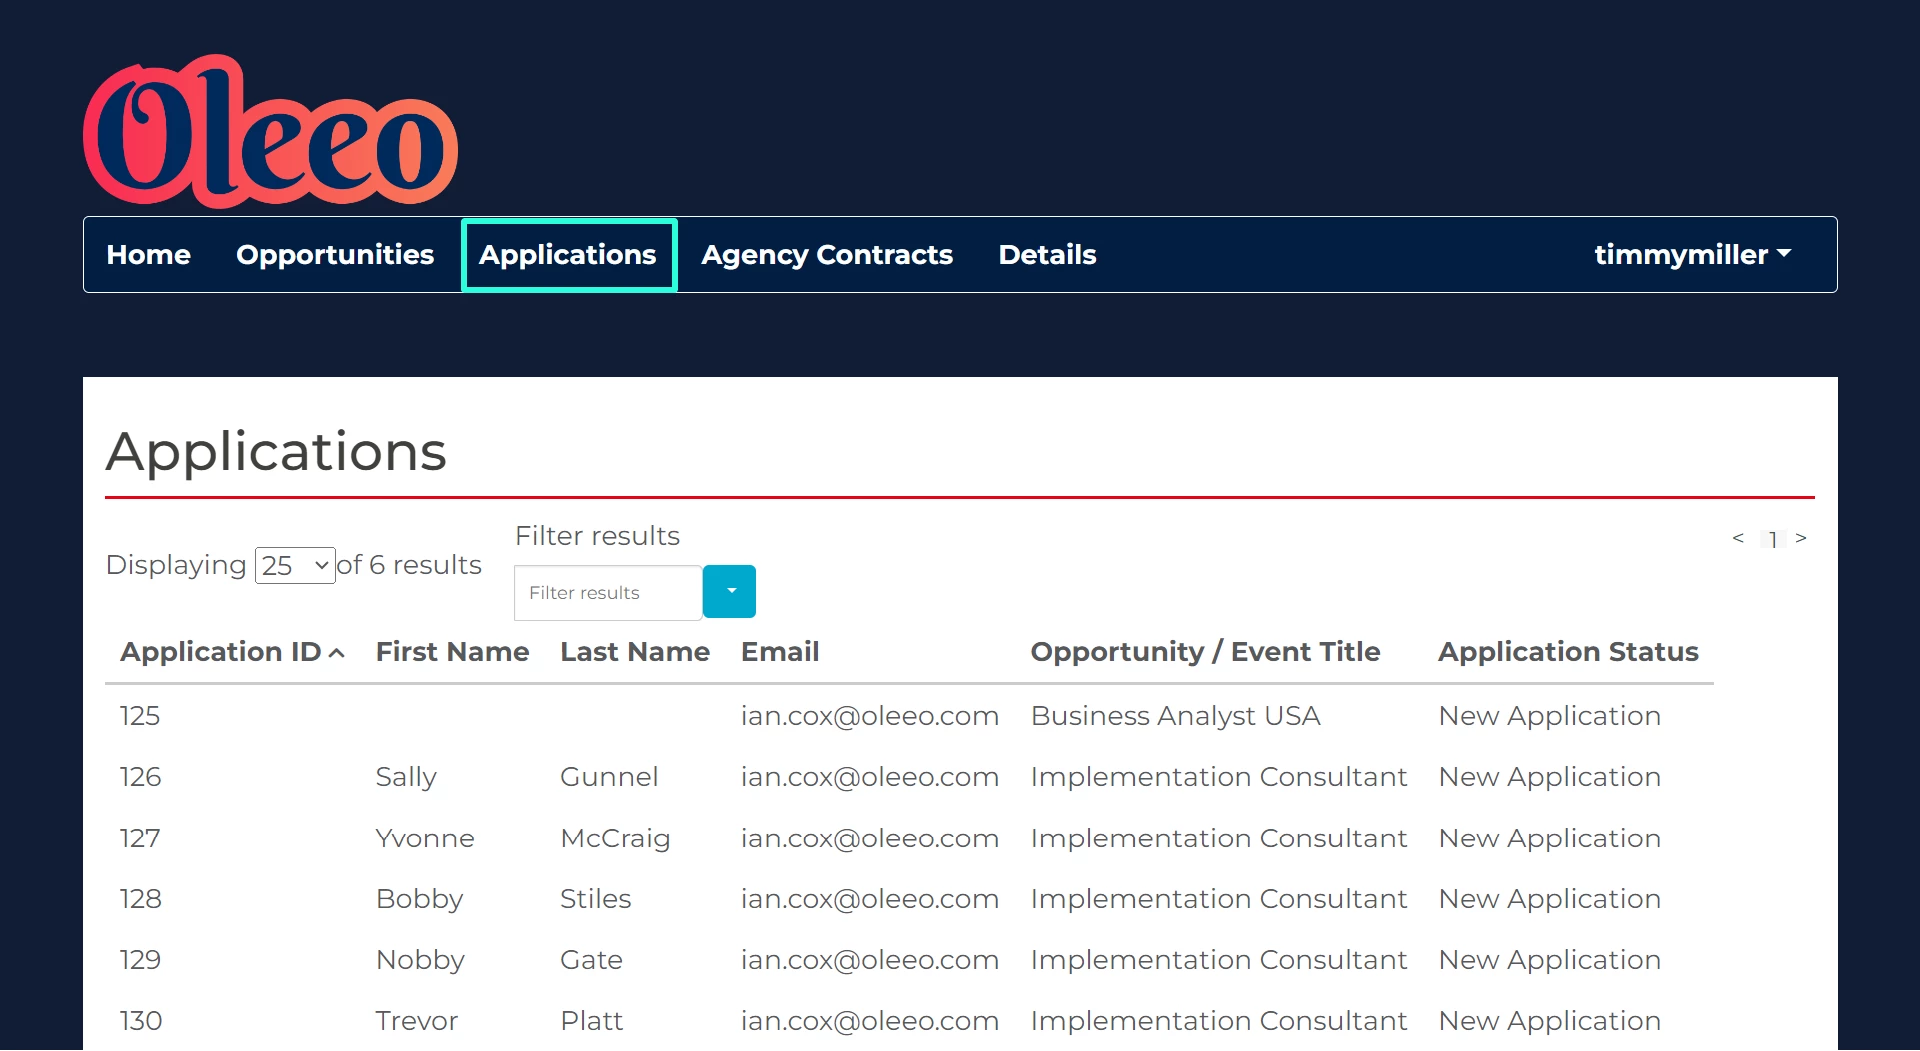
Task: Open the timmymiller user menu
Action: point(1692,255)
